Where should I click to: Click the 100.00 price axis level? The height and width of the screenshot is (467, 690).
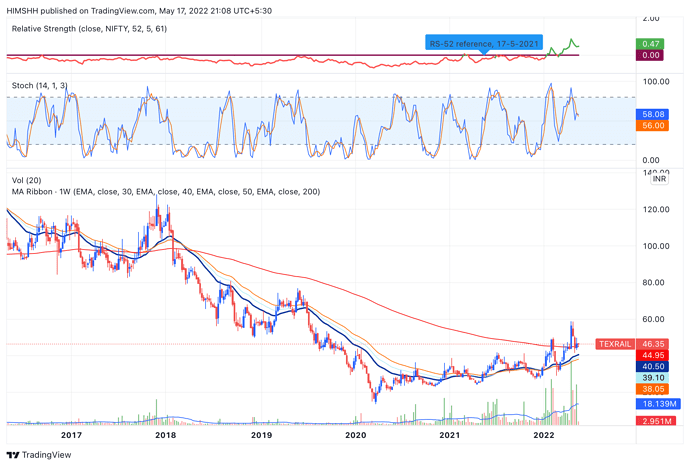pos(653,246)
